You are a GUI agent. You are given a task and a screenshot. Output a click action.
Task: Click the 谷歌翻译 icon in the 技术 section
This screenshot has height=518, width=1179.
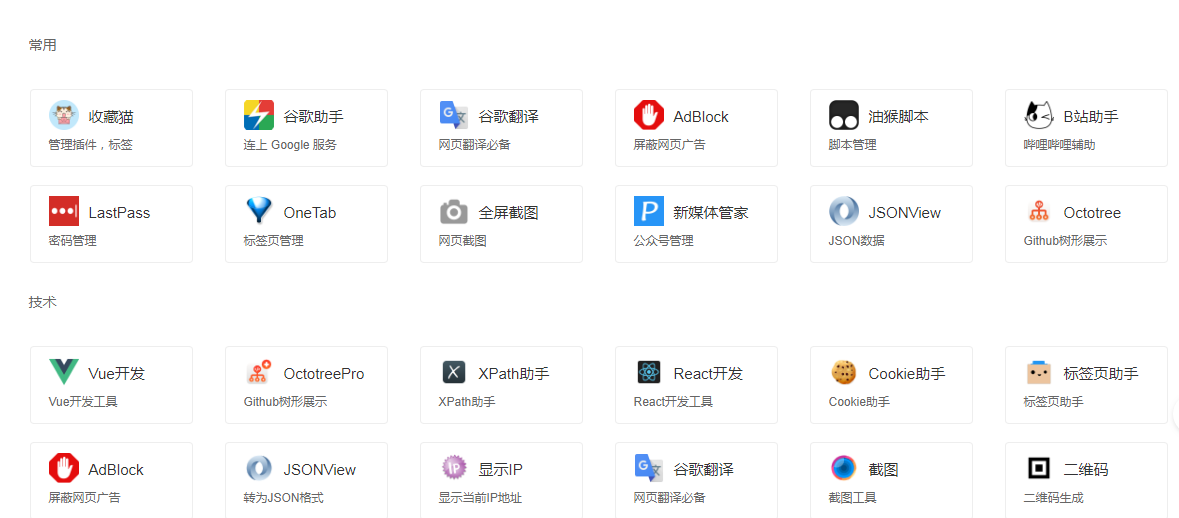pos(649,468)
